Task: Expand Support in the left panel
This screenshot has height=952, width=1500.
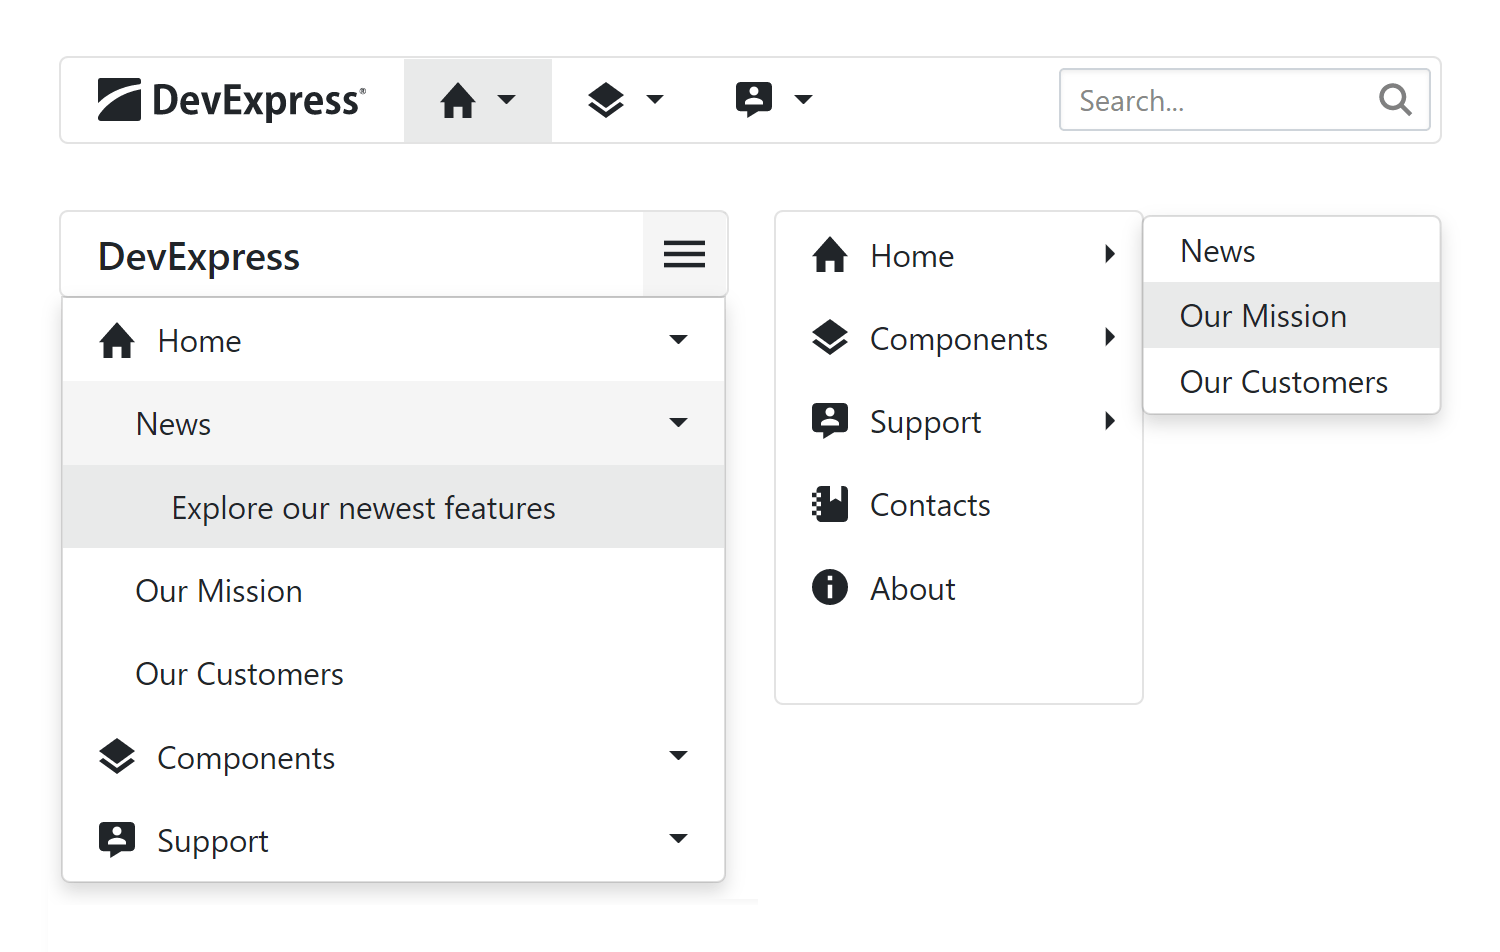Action: click(x=678, y=839)
